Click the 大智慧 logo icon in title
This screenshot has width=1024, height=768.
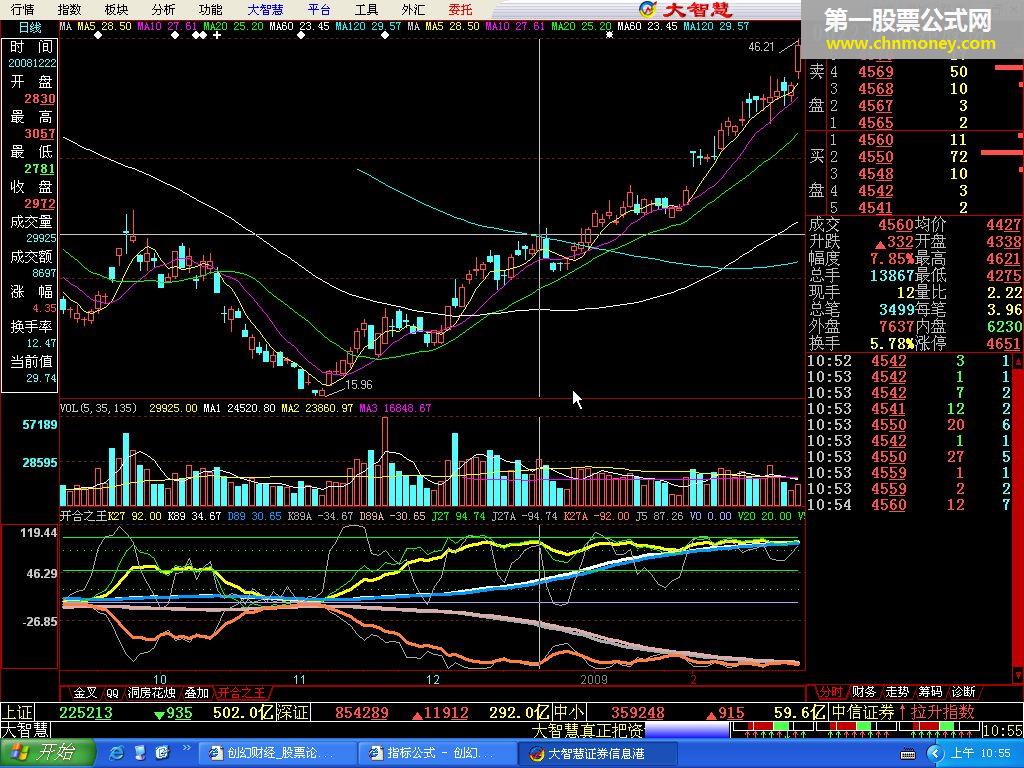pos(648,9)
